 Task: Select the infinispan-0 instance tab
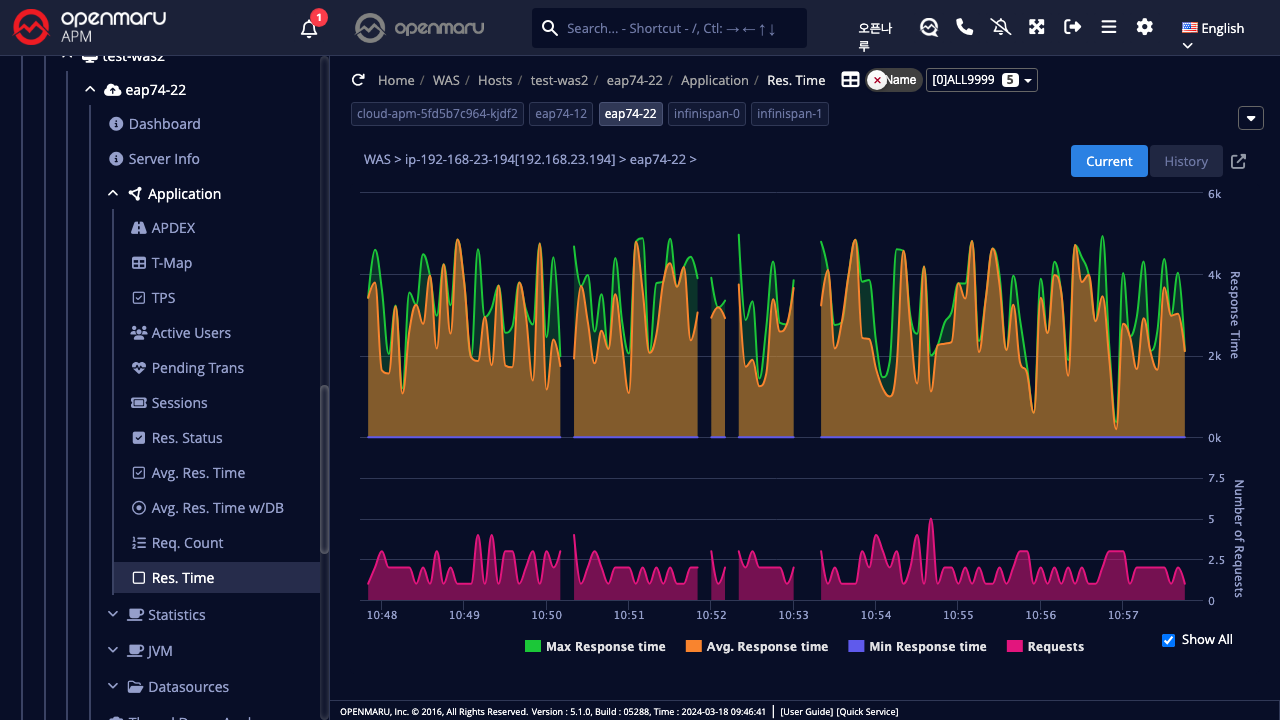[x=707, y=114]
